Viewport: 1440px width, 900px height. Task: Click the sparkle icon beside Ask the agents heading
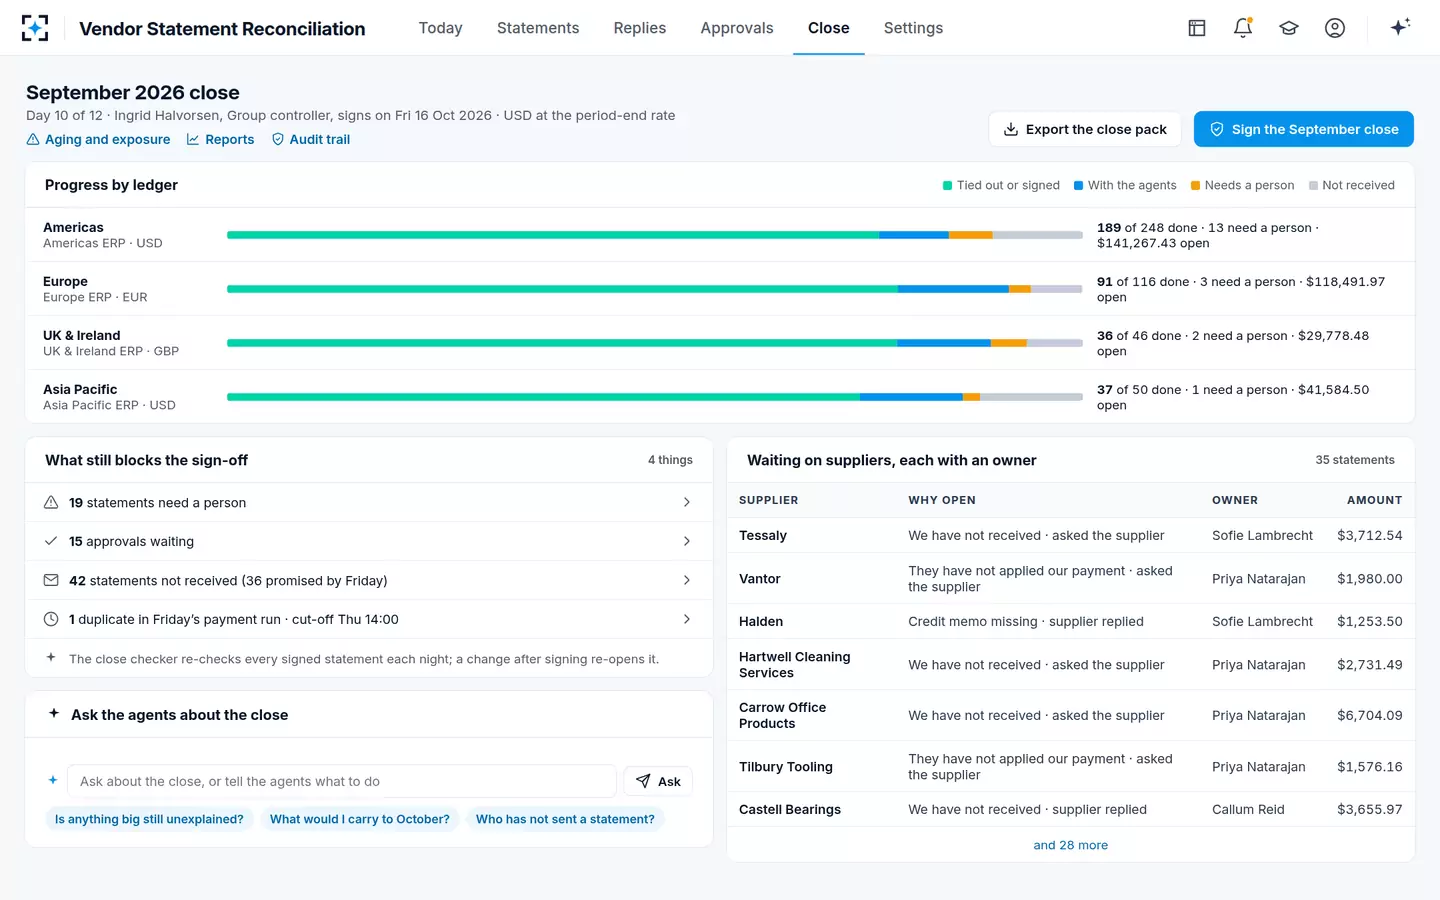[x=54, y=714]
